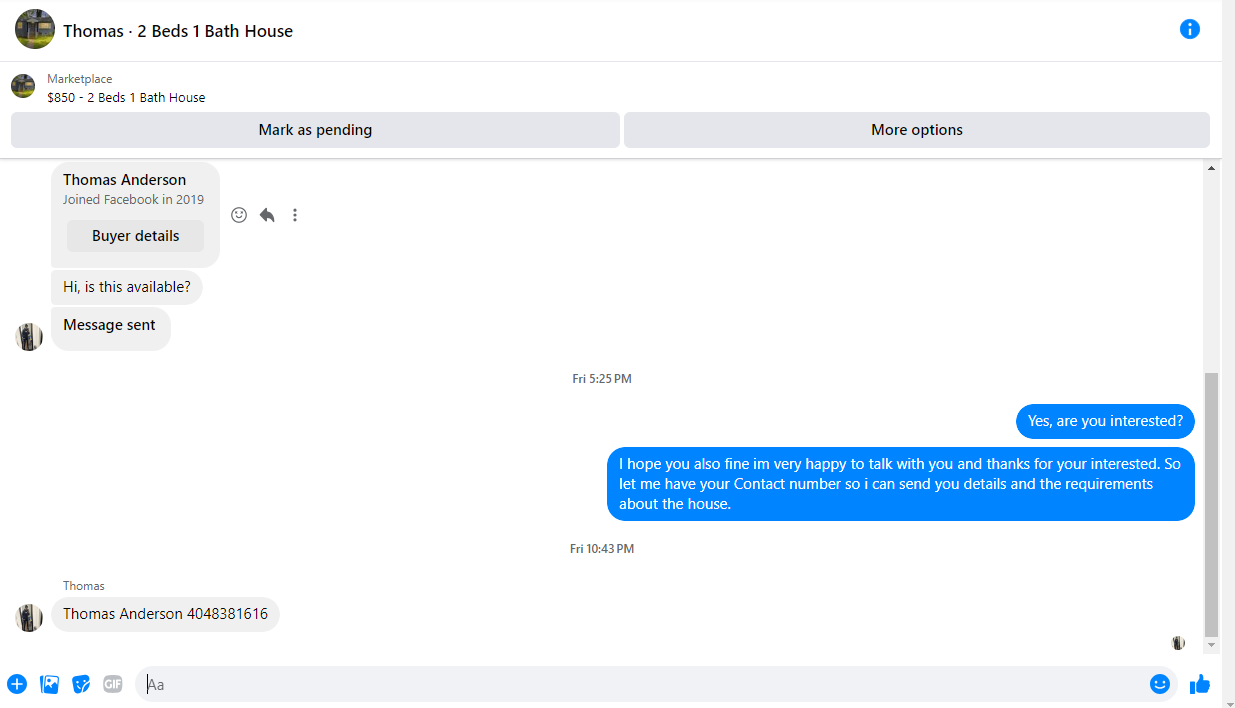1235x708 pixels.
Task: Reply to the message with arrow icon
Action: [267, 215]
